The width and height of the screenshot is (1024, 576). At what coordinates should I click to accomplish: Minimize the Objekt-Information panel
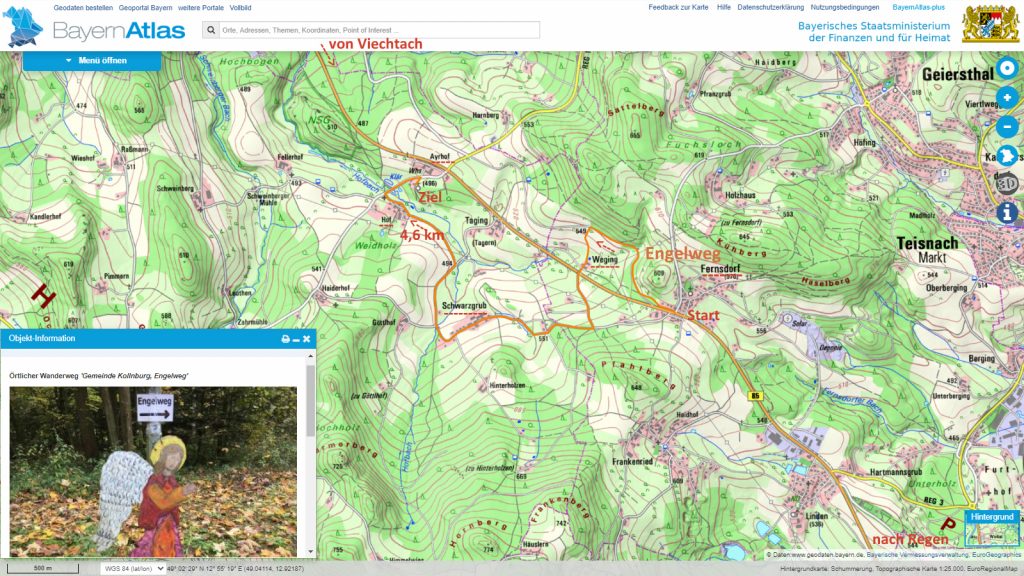click(296, 339)
